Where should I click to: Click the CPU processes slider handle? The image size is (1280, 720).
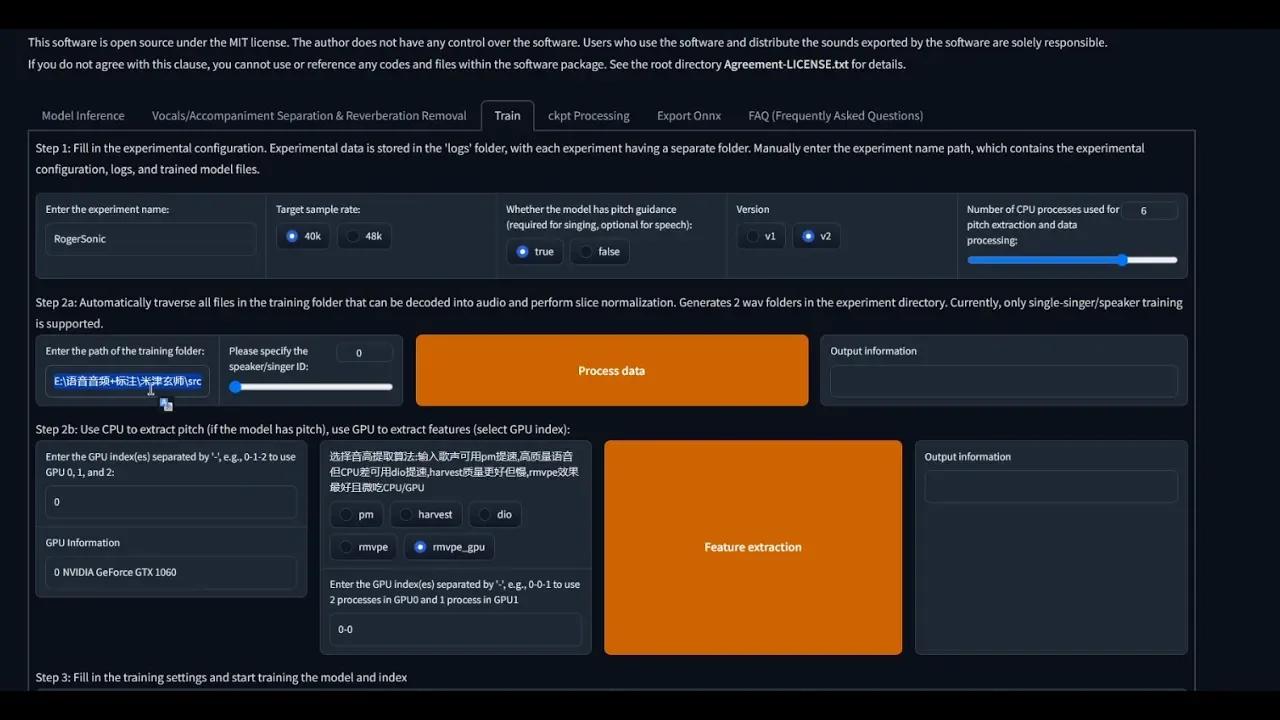(1124, 259)
